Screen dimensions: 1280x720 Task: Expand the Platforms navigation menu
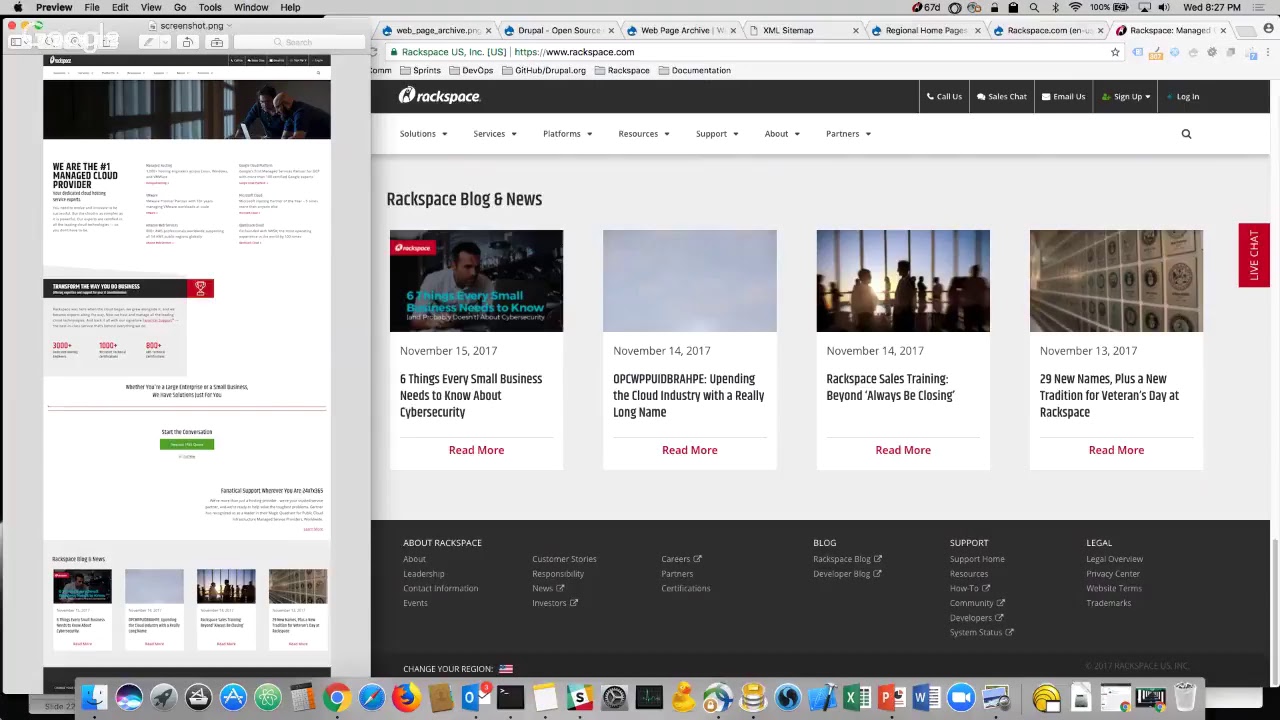point(567,134)
